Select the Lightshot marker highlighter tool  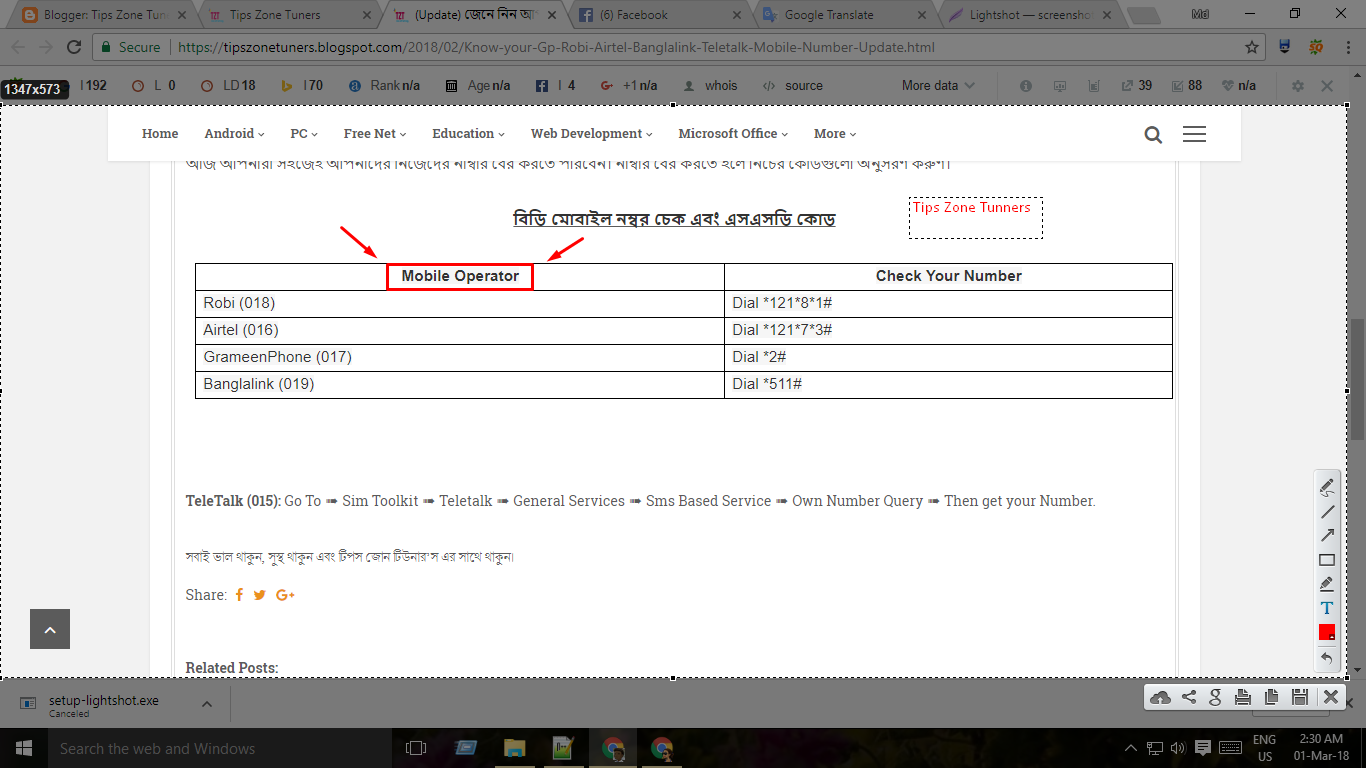tap(1327, 584)
